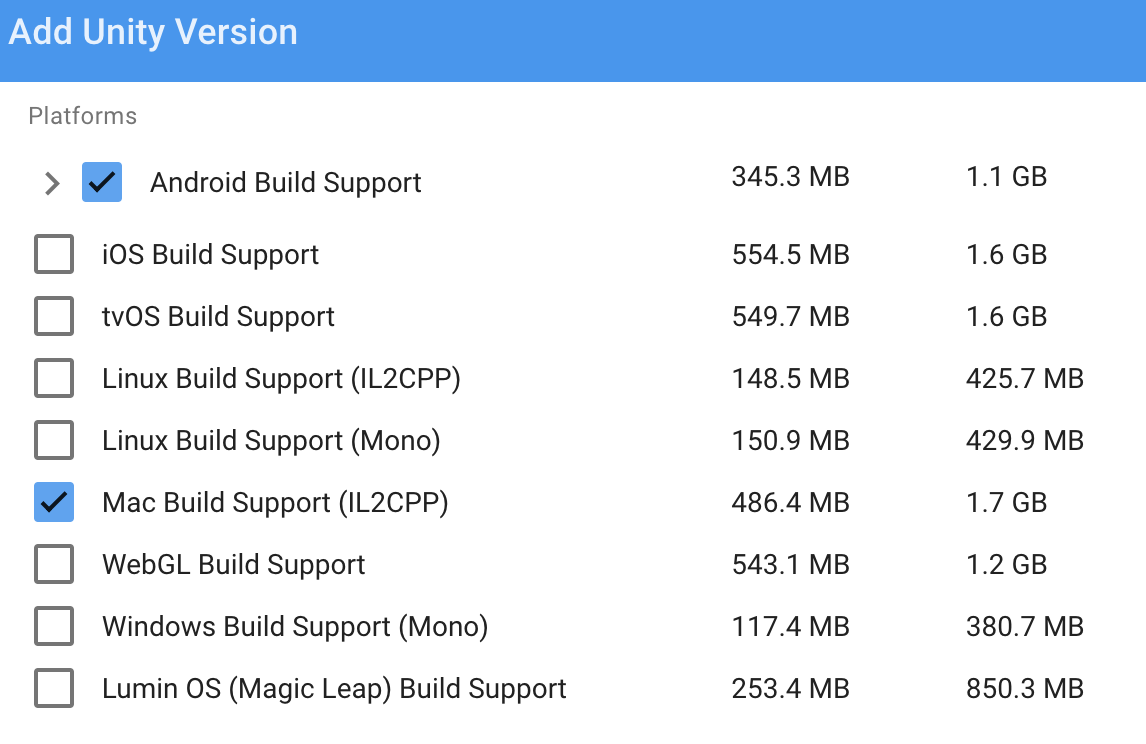Tick the tvOS Build Support checkbox

(54, 316)
